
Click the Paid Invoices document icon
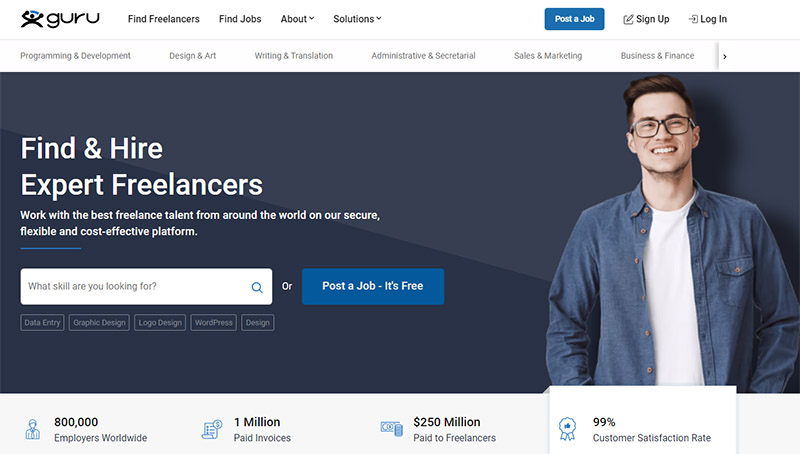click(212, 429)
